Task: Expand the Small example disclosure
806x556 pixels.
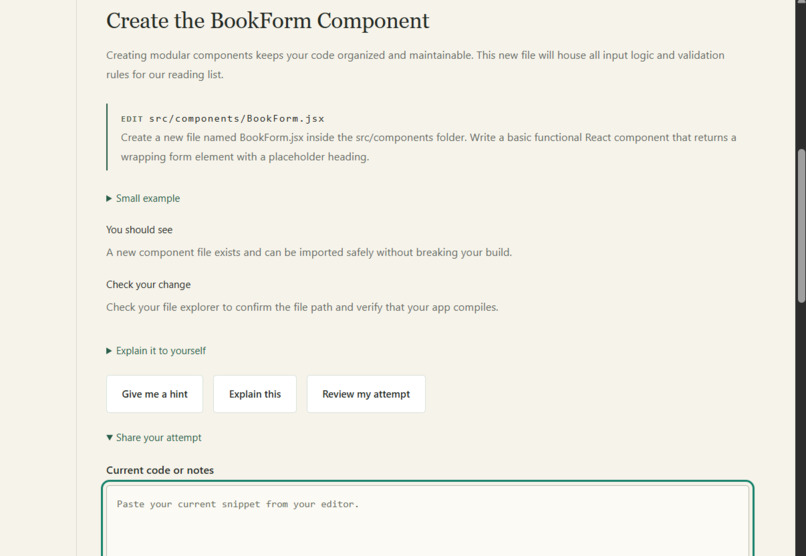Action: (x=143, y=198)
